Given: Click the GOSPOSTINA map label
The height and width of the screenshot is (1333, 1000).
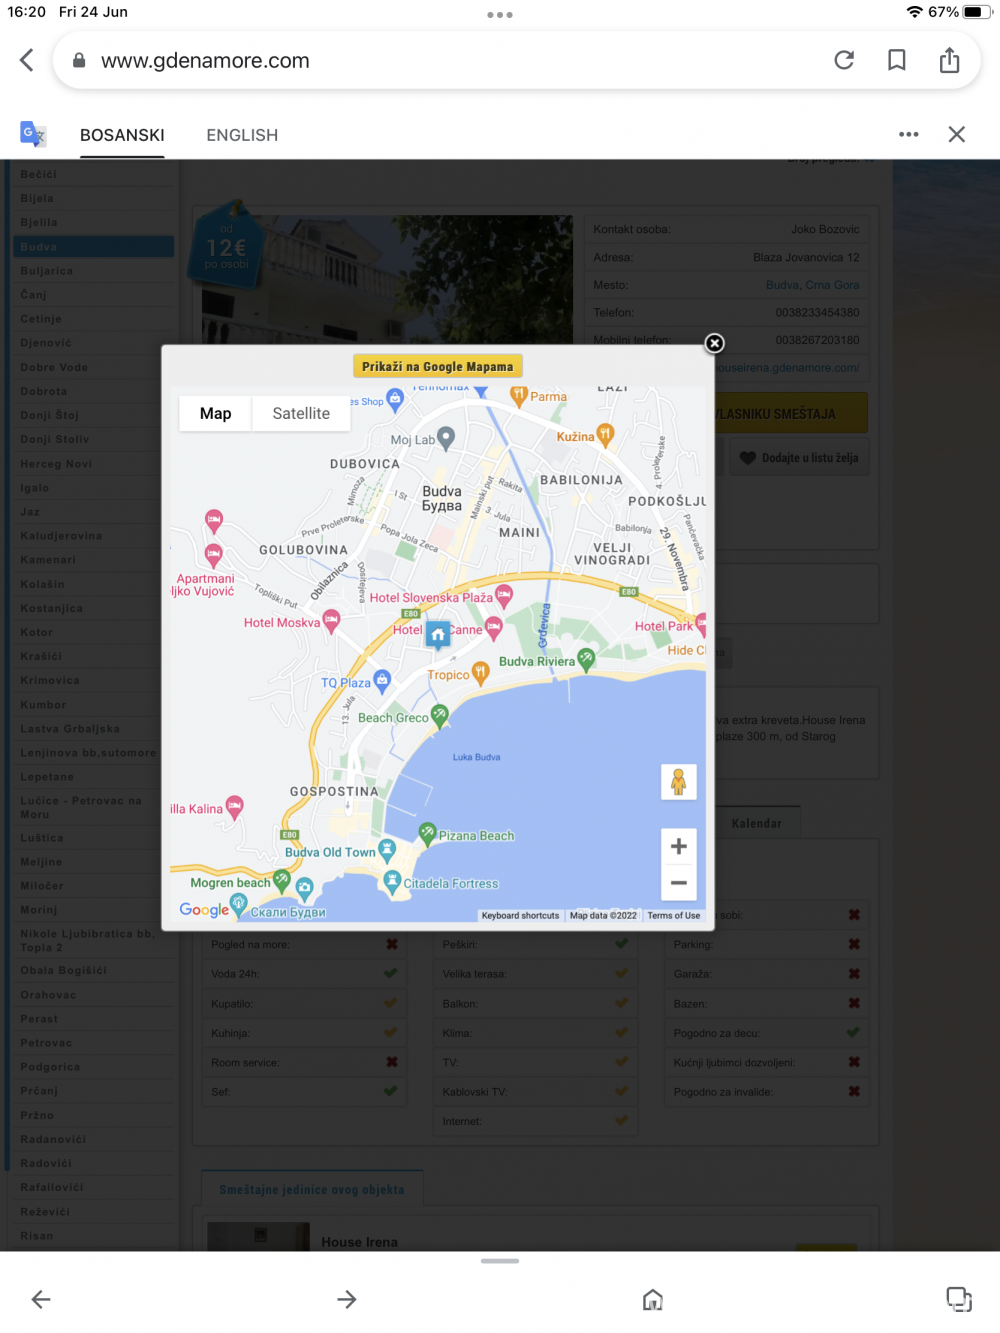Looking at the screenshot, I should [335, 791].
